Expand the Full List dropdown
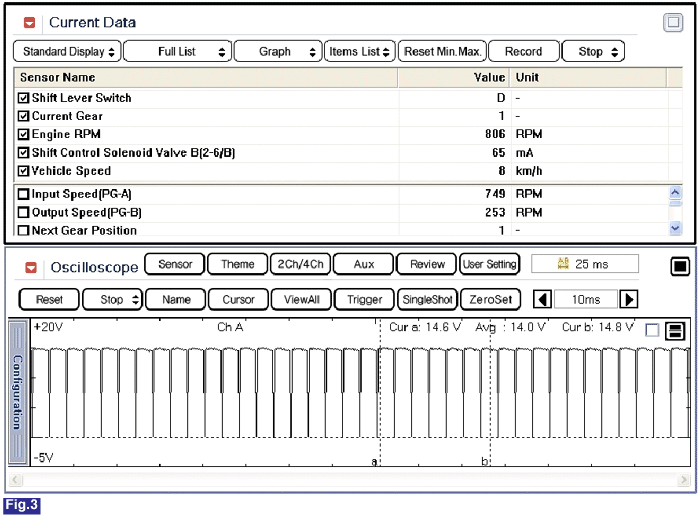Viewport: 700px width, 519px height. (x=177, y=51)
